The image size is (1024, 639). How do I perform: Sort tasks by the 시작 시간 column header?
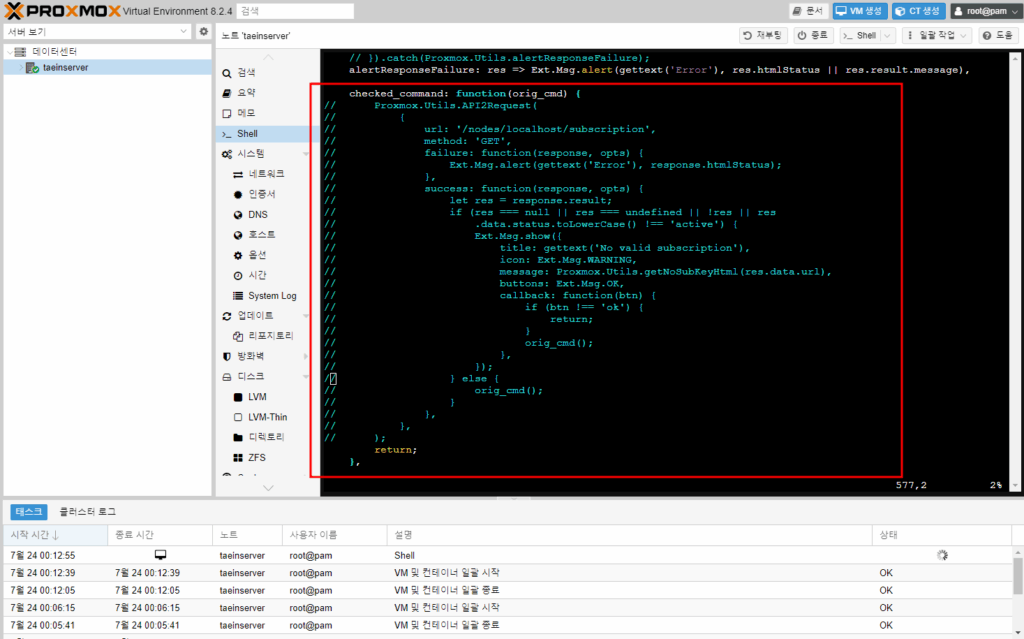point(55,534)
